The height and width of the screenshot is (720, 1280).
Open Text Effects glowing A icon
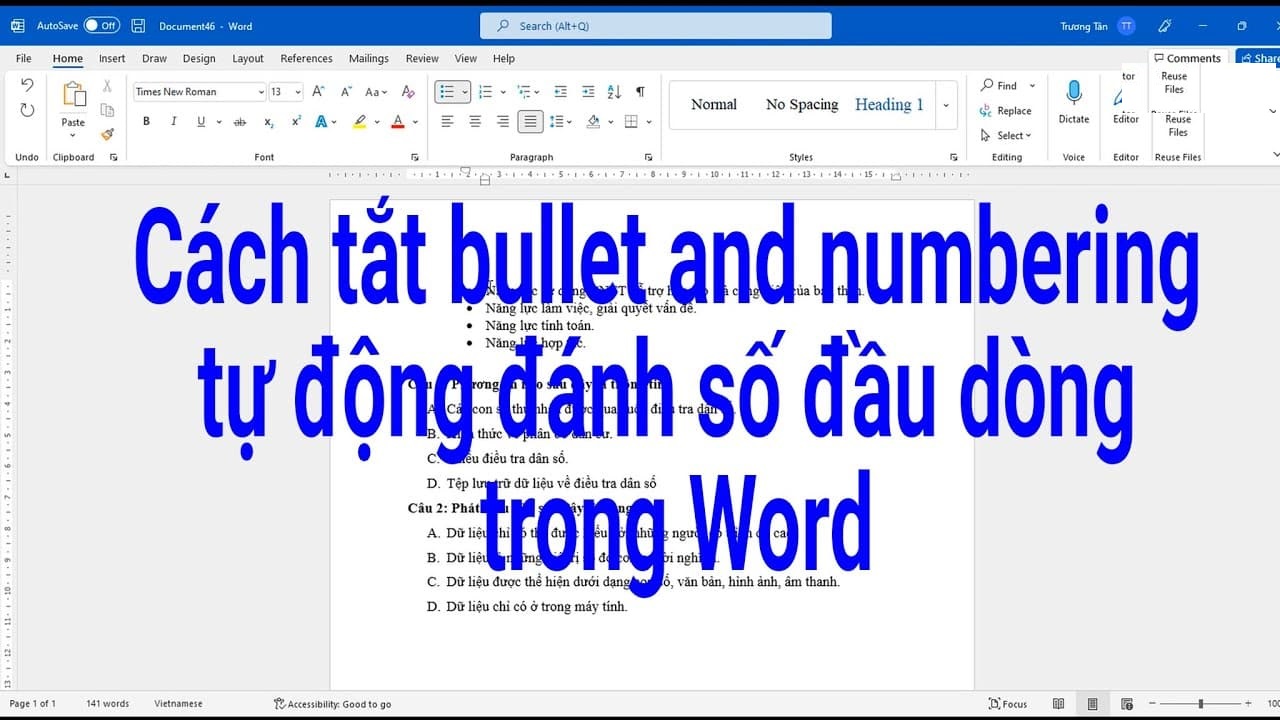[x=321, y=122]
